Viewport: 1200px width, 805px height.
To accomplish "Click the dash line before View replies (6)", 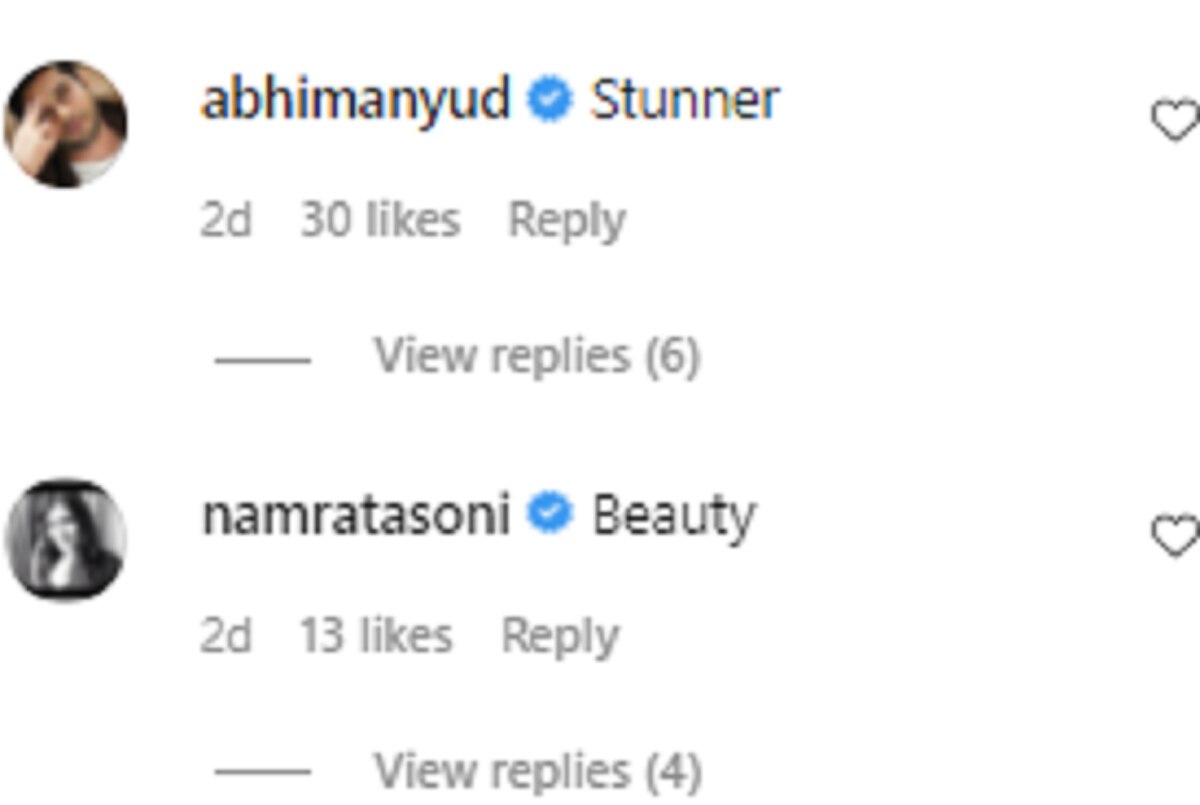I will (x=263, y=359).
